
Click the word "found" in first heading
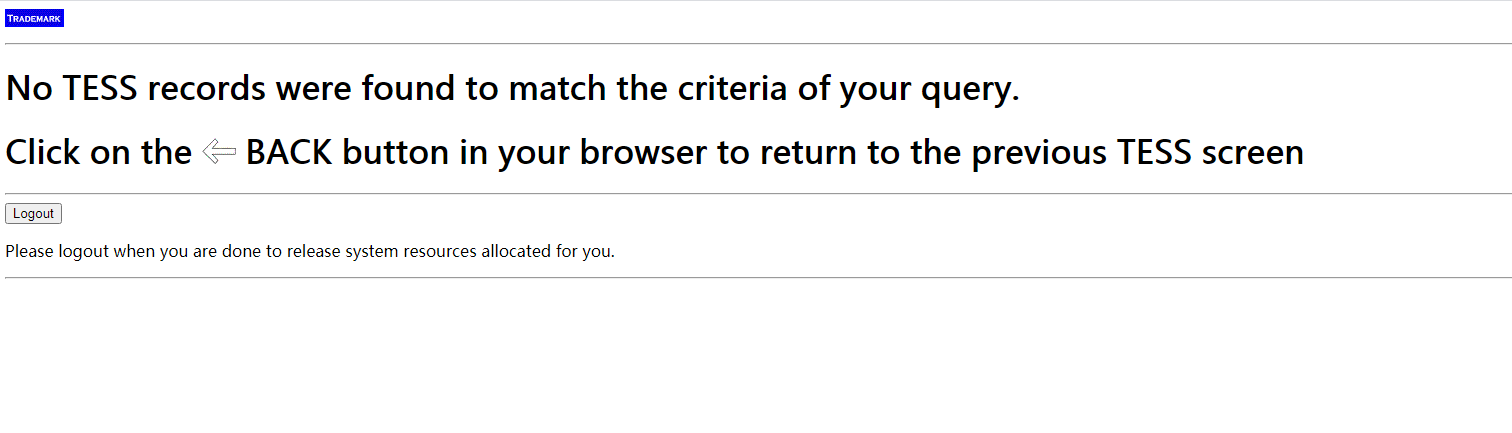408,89
